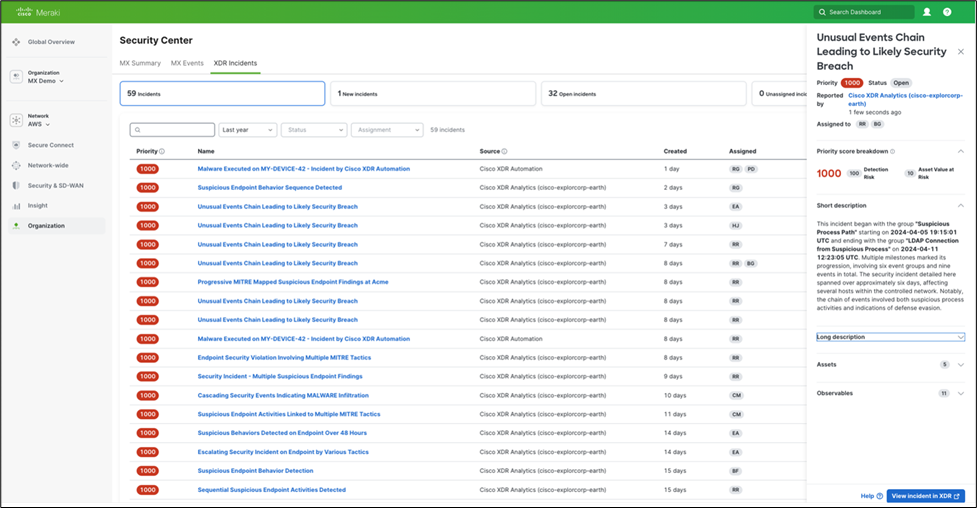
Task: Click the Insight chart icon
Action: click(x=16, y=206)
